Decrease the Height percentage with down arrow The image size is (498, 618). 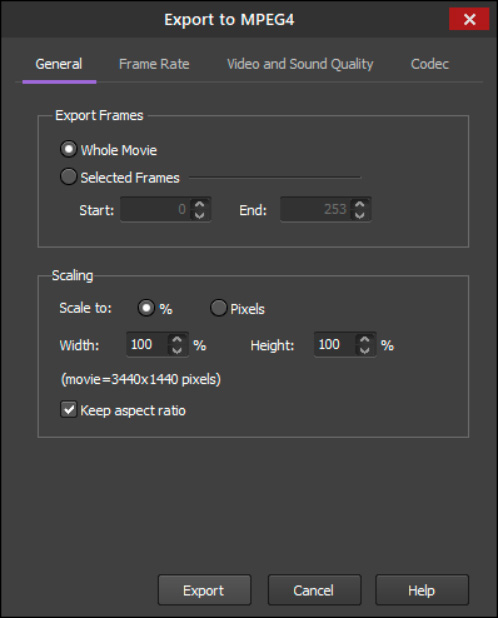[365, 350]
